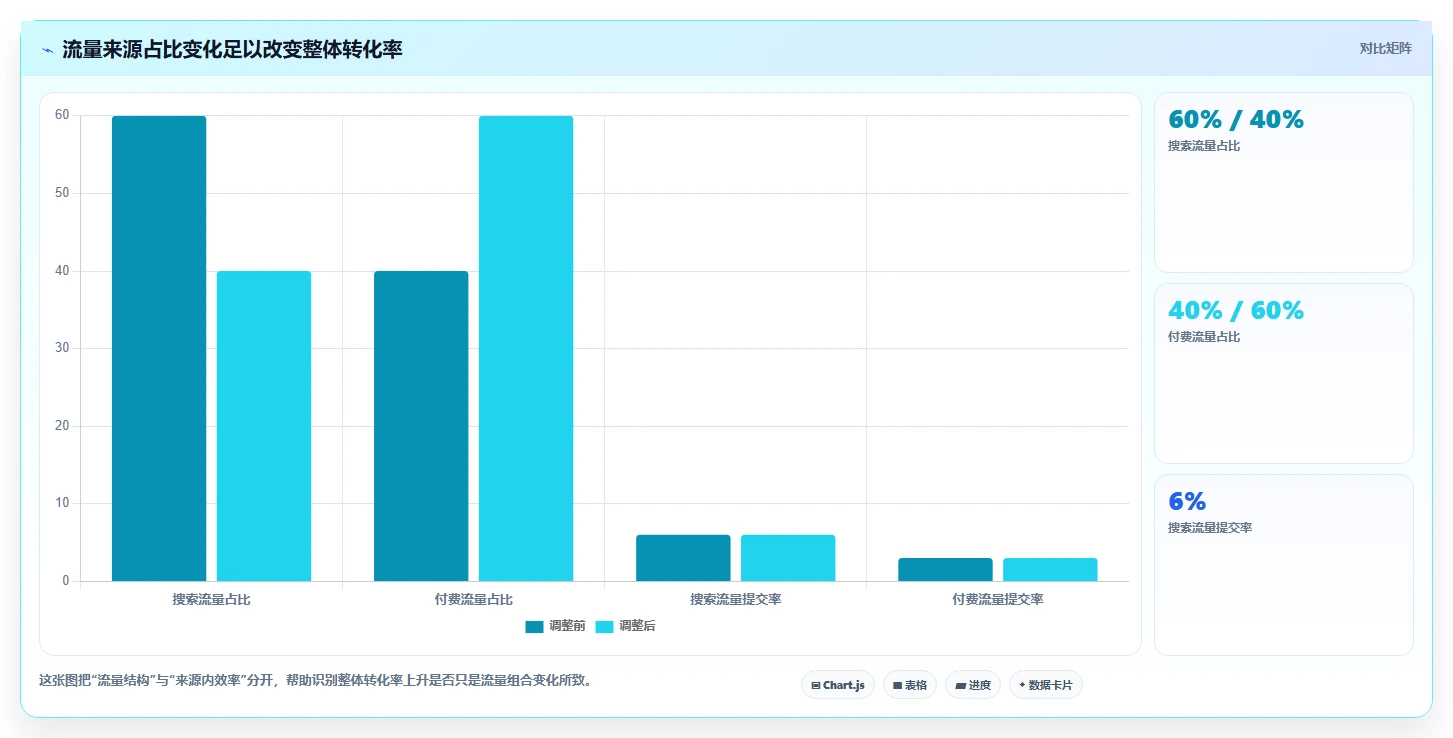Click the 调整前 bar for 搜索流量占比
The height and width of the screenshot is (738, 1453).
pos(159,348)
